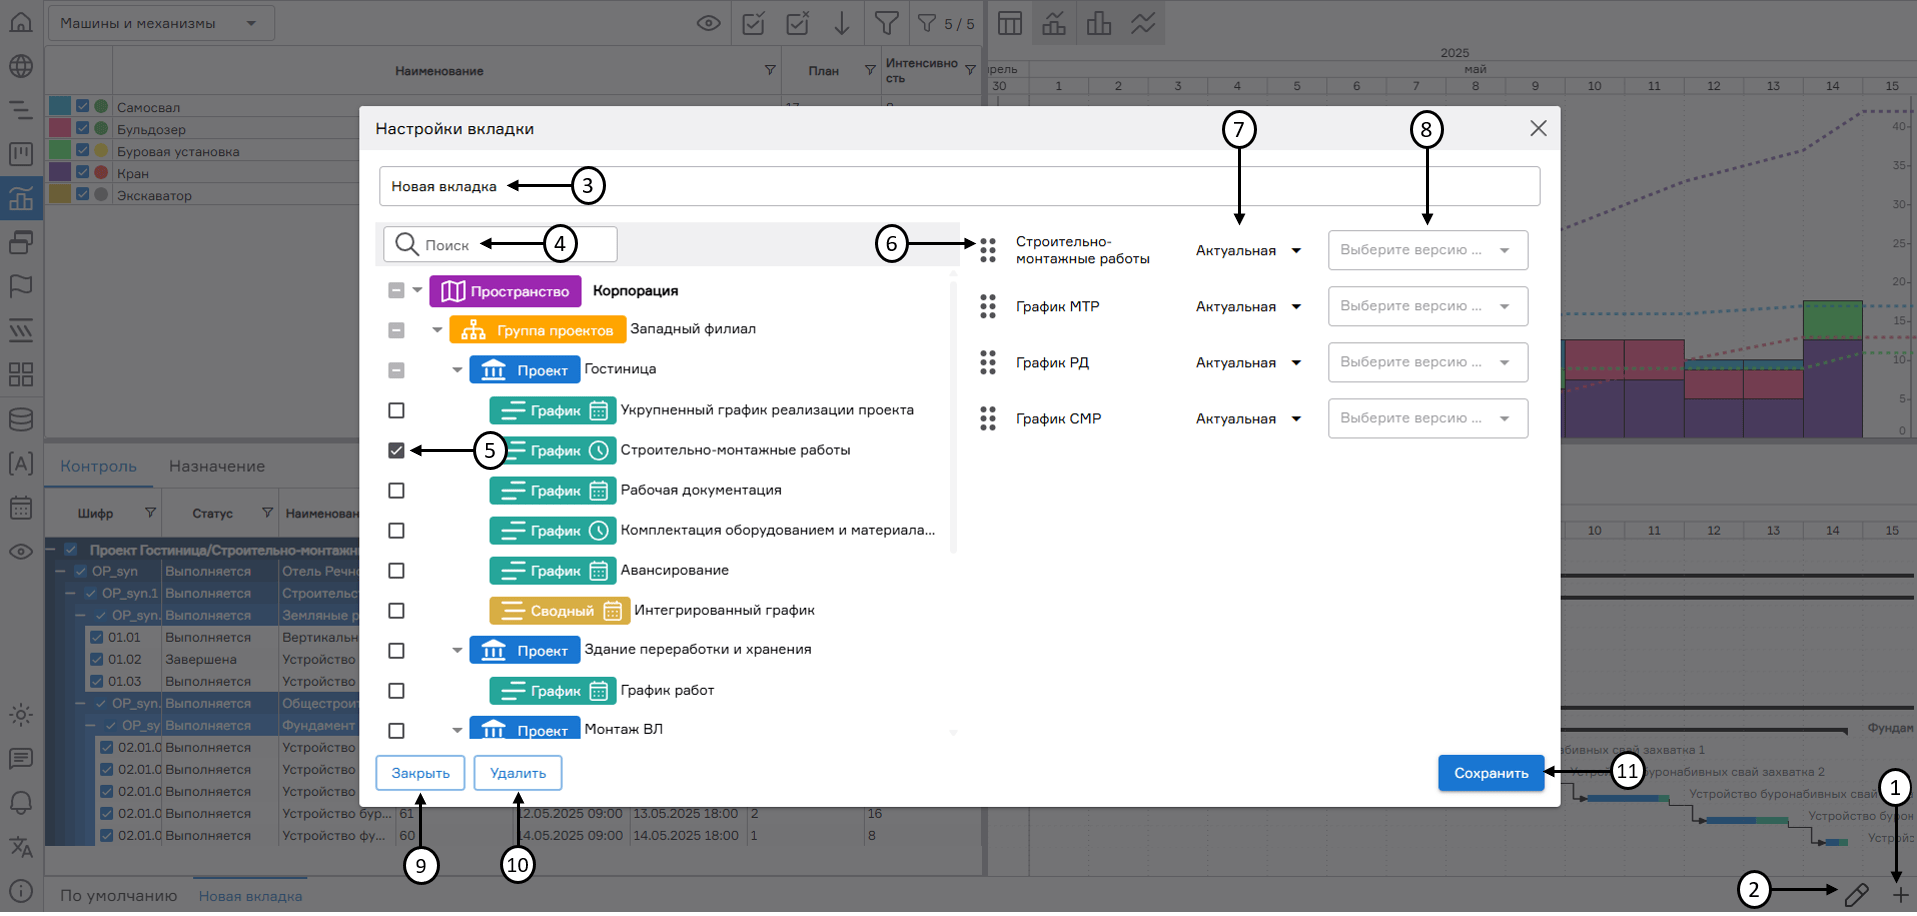Click the drag handle beside График МТР
This screenshot has height=916, width=1917.
988,307
